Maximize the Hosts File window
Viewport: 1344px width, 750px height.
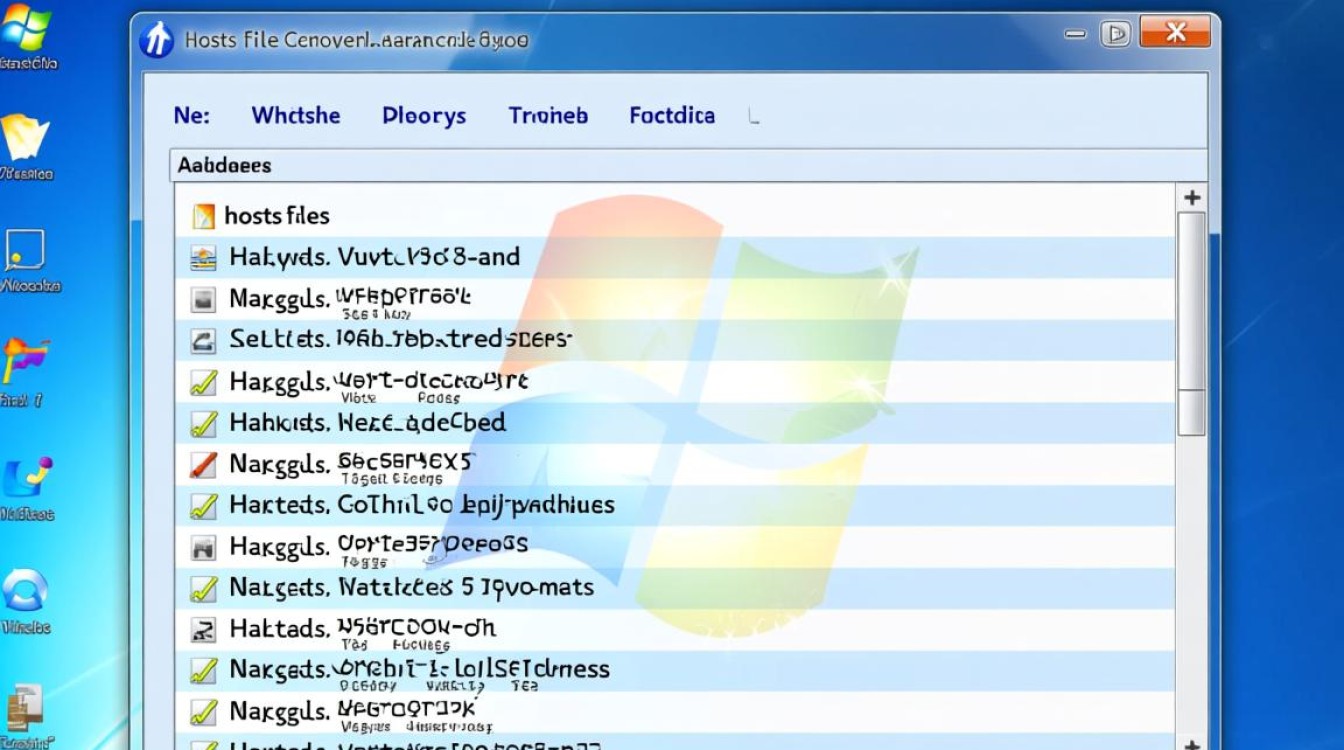click(1115, 34)
